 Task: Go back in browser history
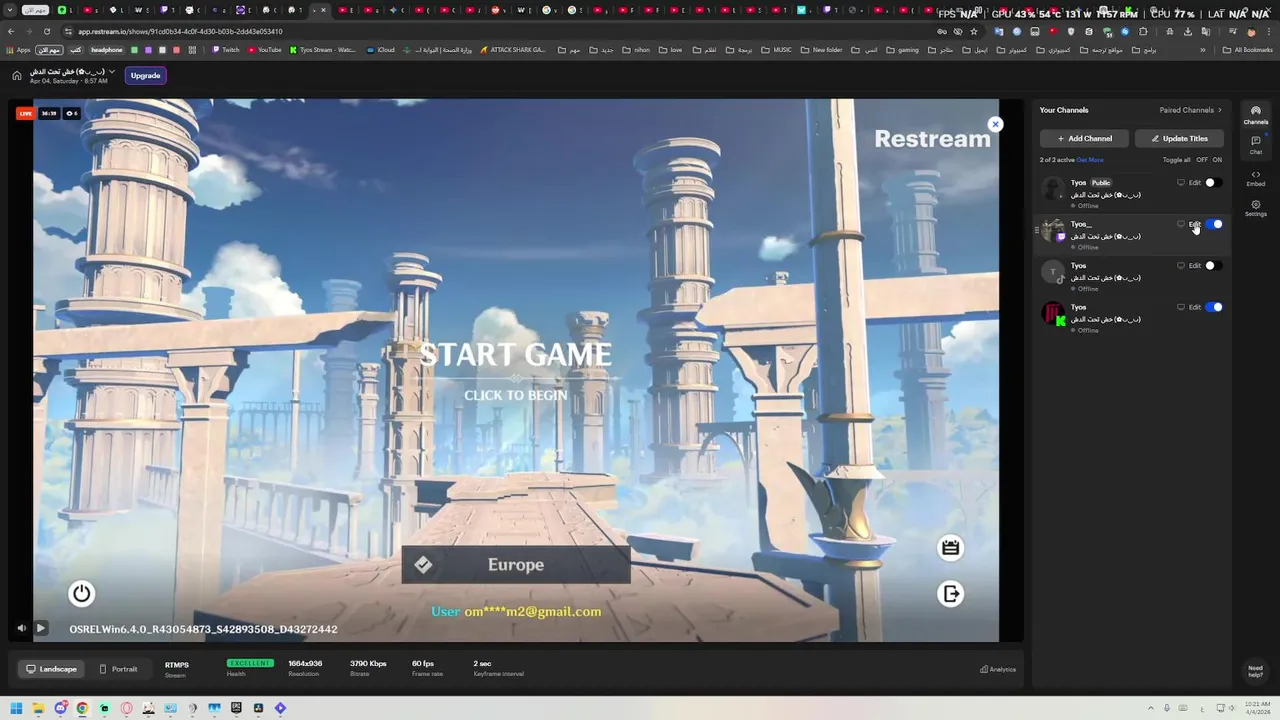(x=11, y=31)
